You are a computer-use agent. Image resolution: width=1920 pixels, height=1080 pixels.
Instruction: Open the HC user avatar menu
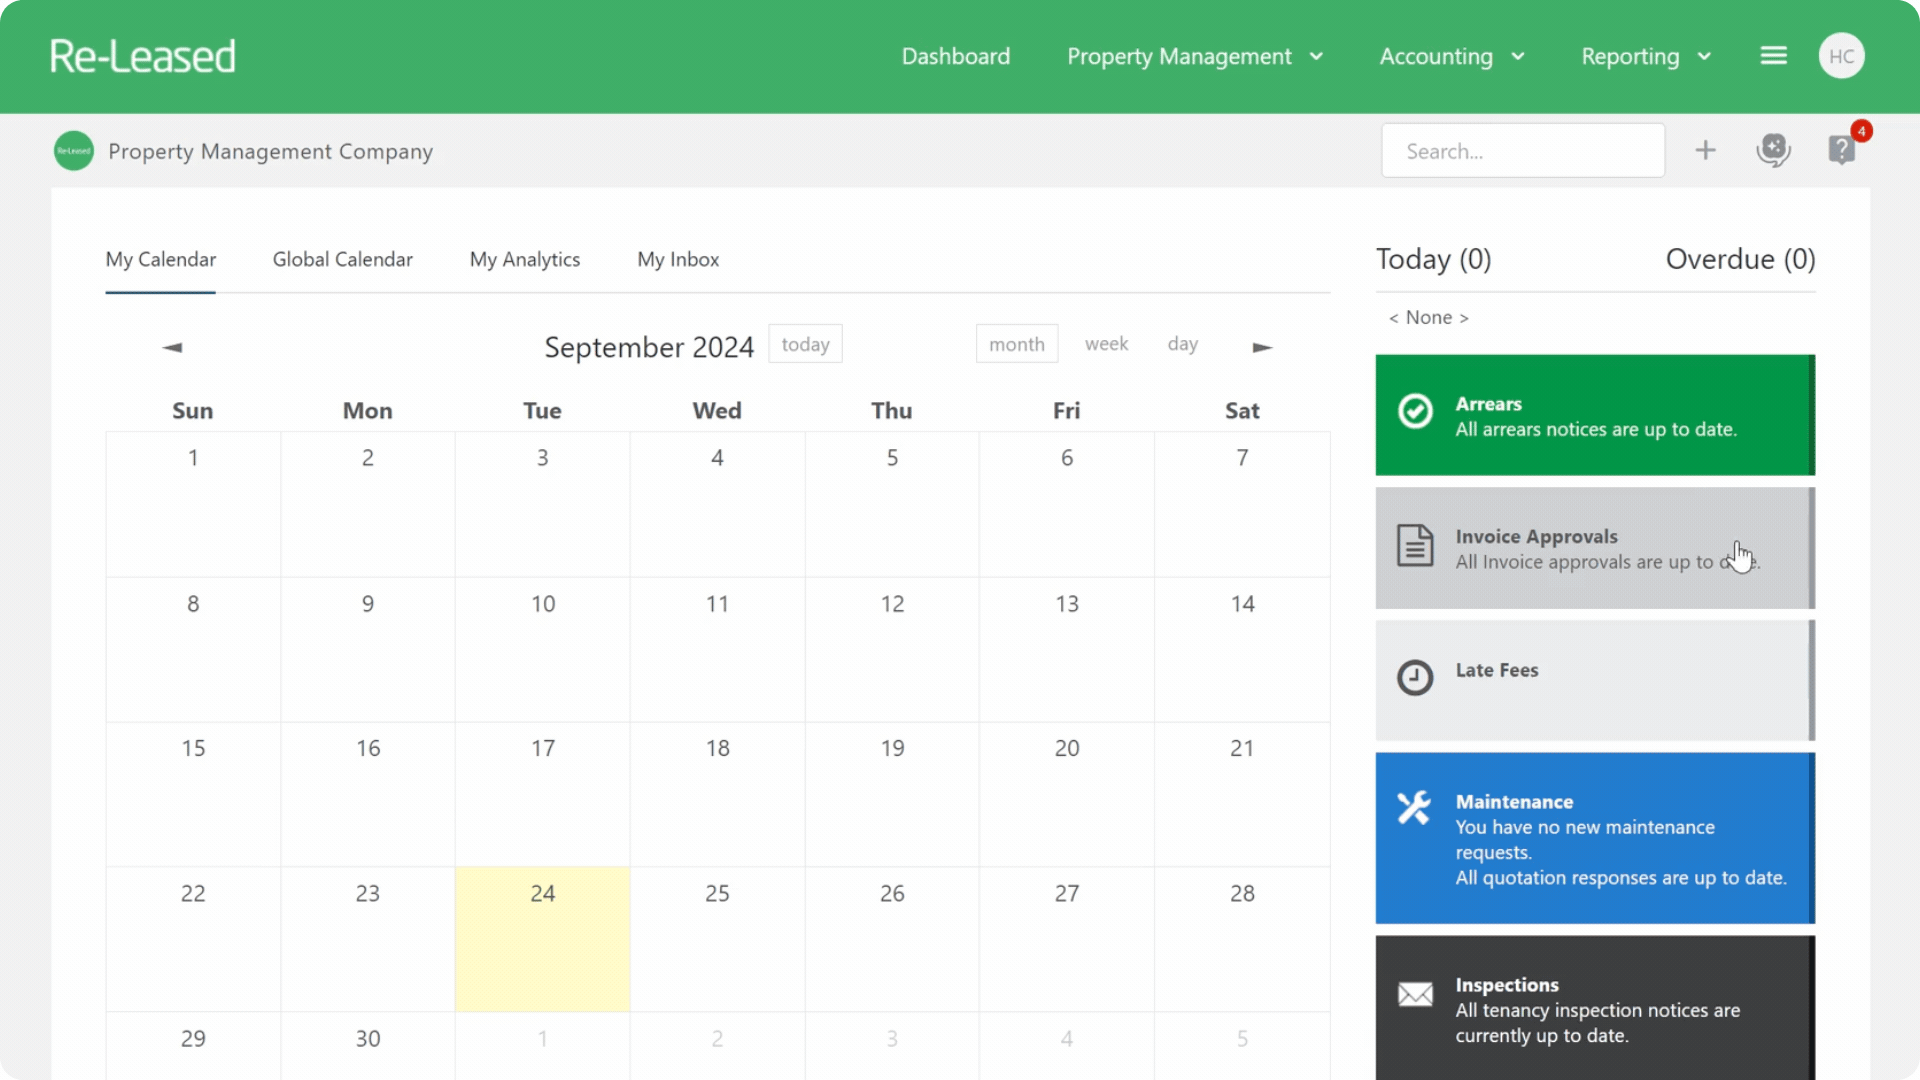[1841, 56]
